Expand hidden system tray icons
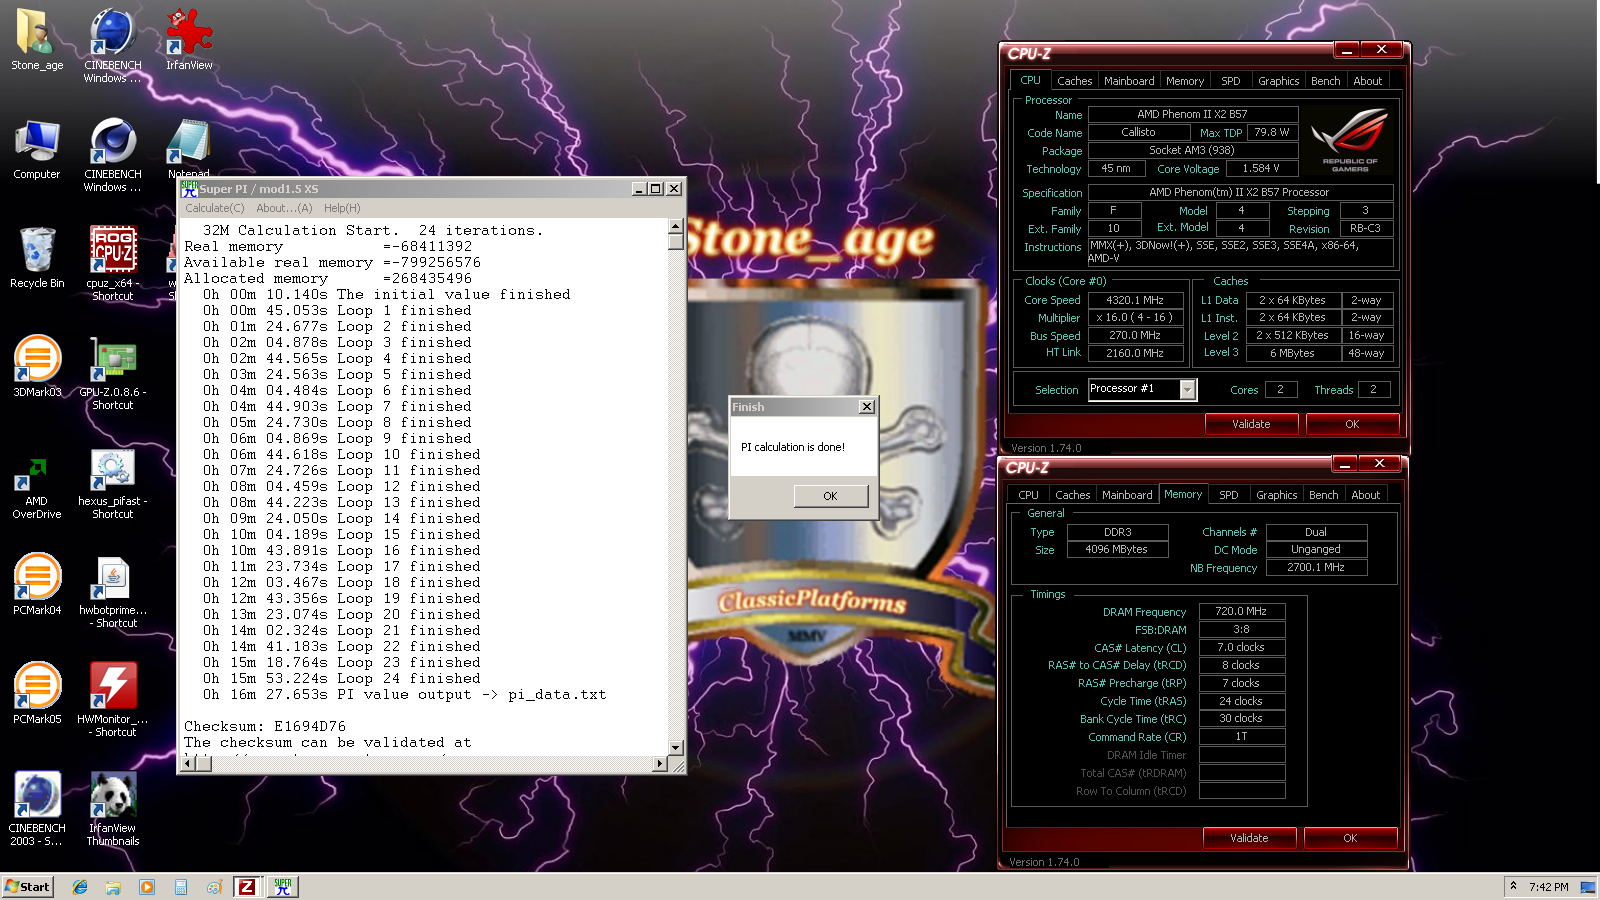Screen dimensions: 1600x900 click(1513, 886)
